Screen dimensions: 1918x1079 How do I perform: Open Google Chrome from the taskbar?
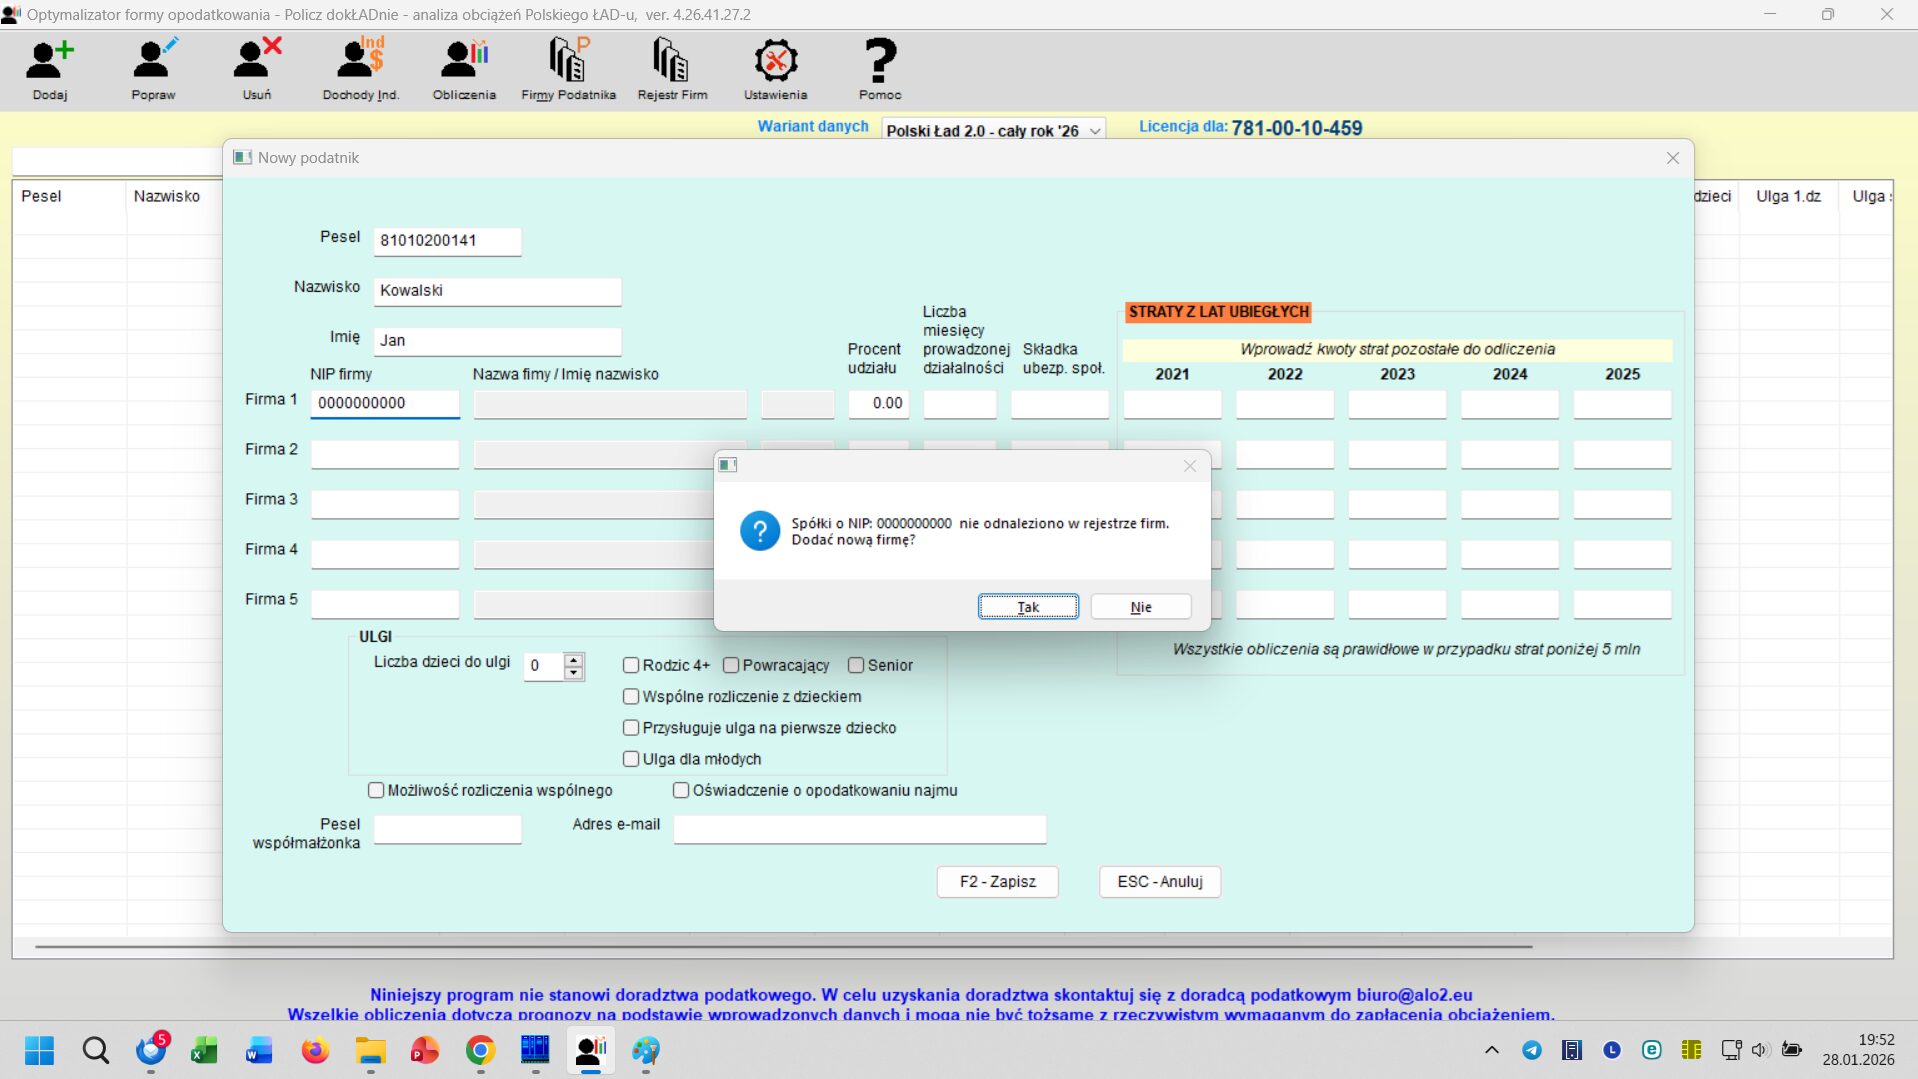tap(480, 1051)
